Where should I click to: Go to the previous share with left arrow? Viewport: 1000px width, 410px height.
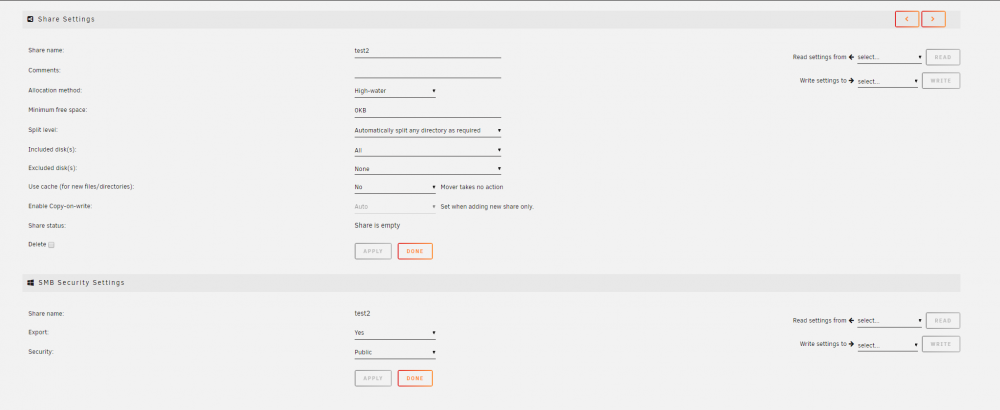[907, 19]
